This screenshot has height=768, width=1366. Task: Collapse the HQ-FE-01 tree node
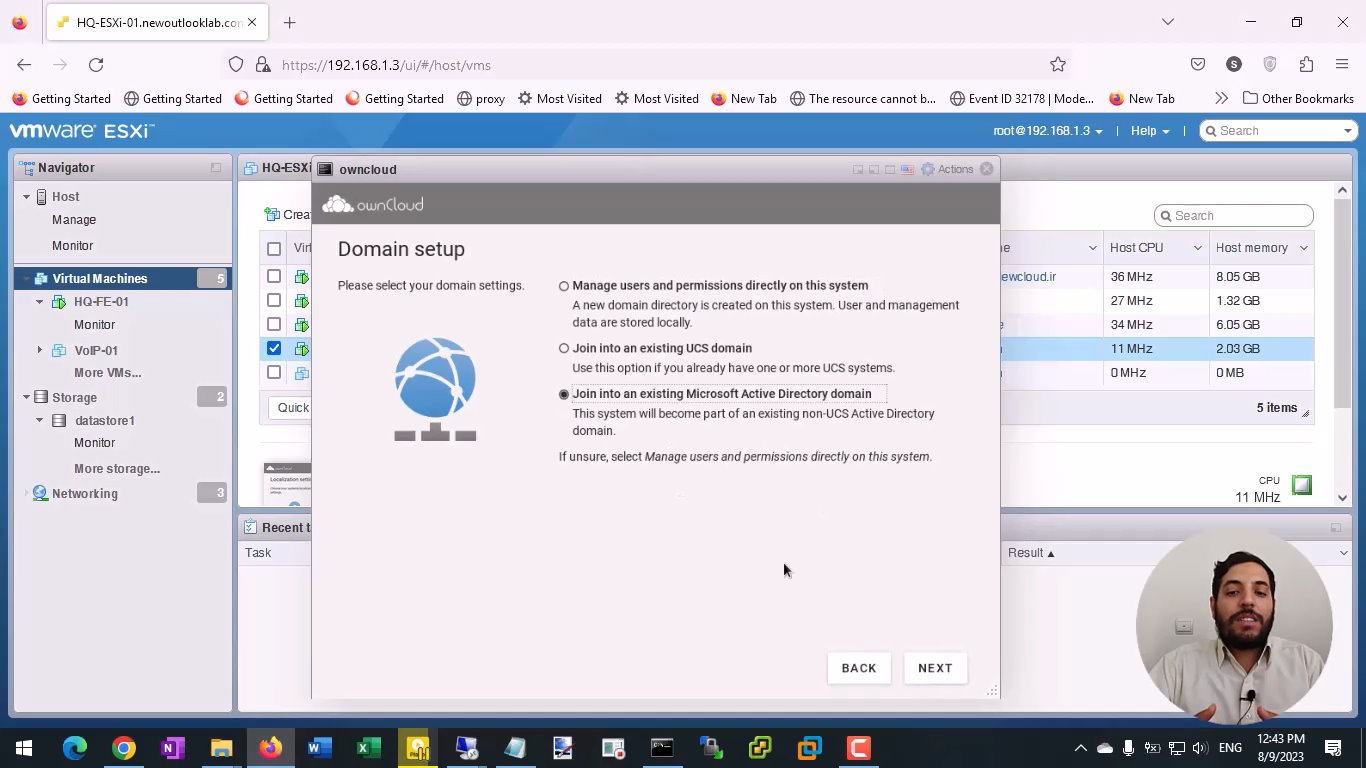40,302
